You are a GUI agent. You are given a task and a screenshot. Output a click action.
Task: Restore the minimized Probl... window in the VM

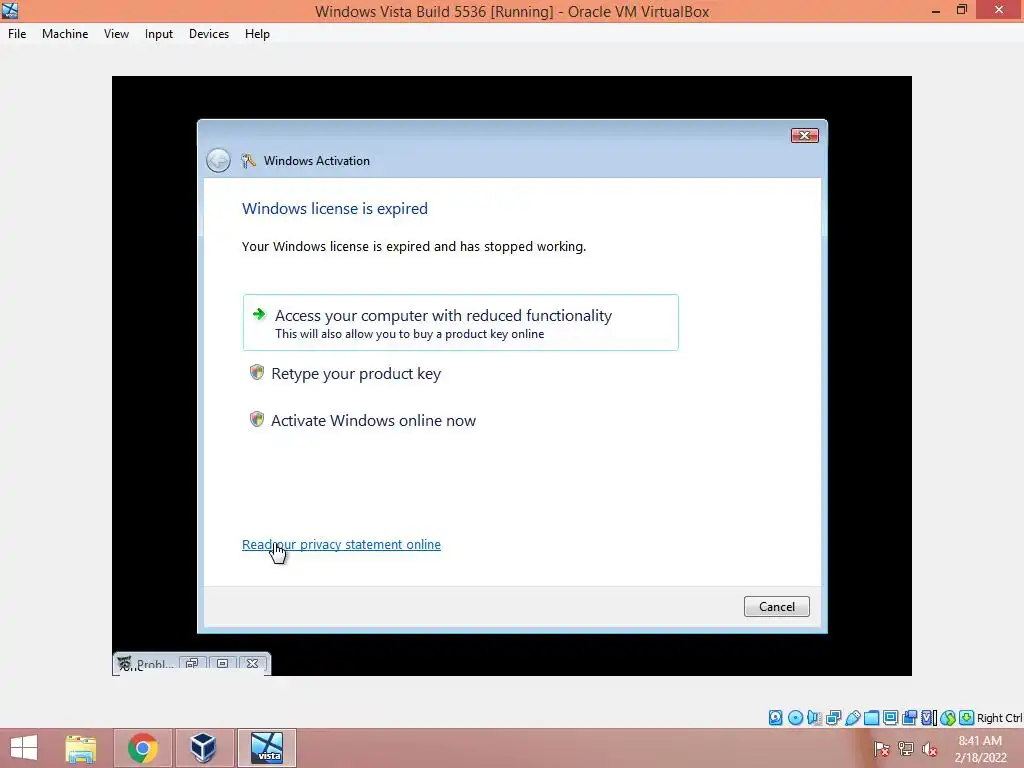tap(191, 664)
